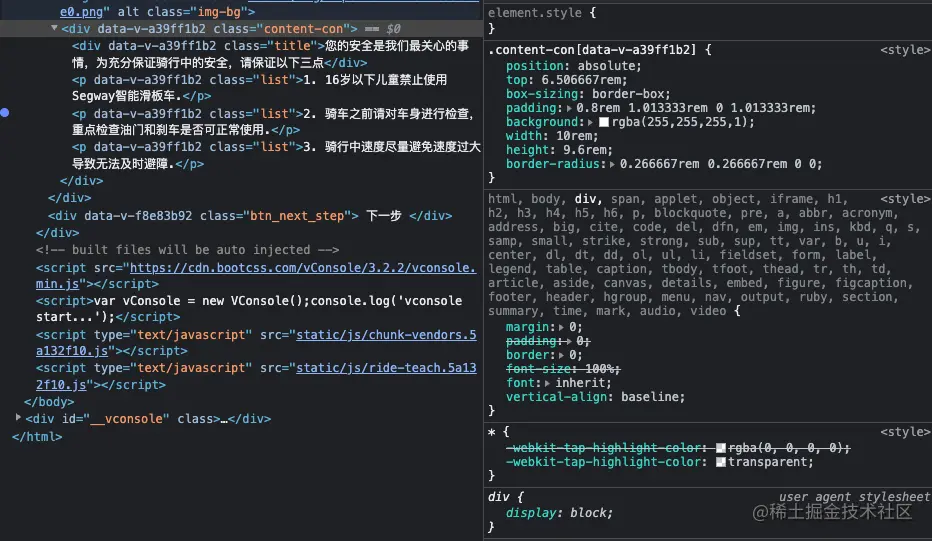
Task: Expand the __vconsole div node
Action: (18, 417)
